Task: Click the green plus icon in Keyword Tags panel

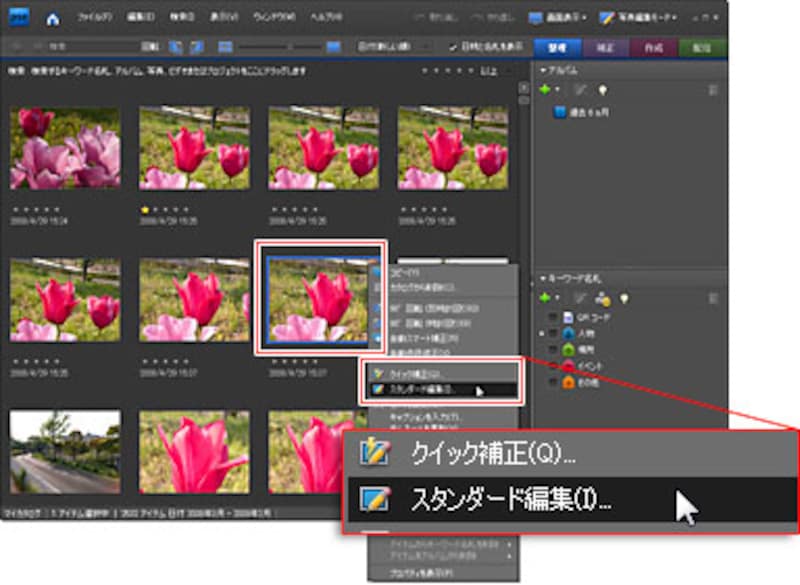Action: pos(545,297)
